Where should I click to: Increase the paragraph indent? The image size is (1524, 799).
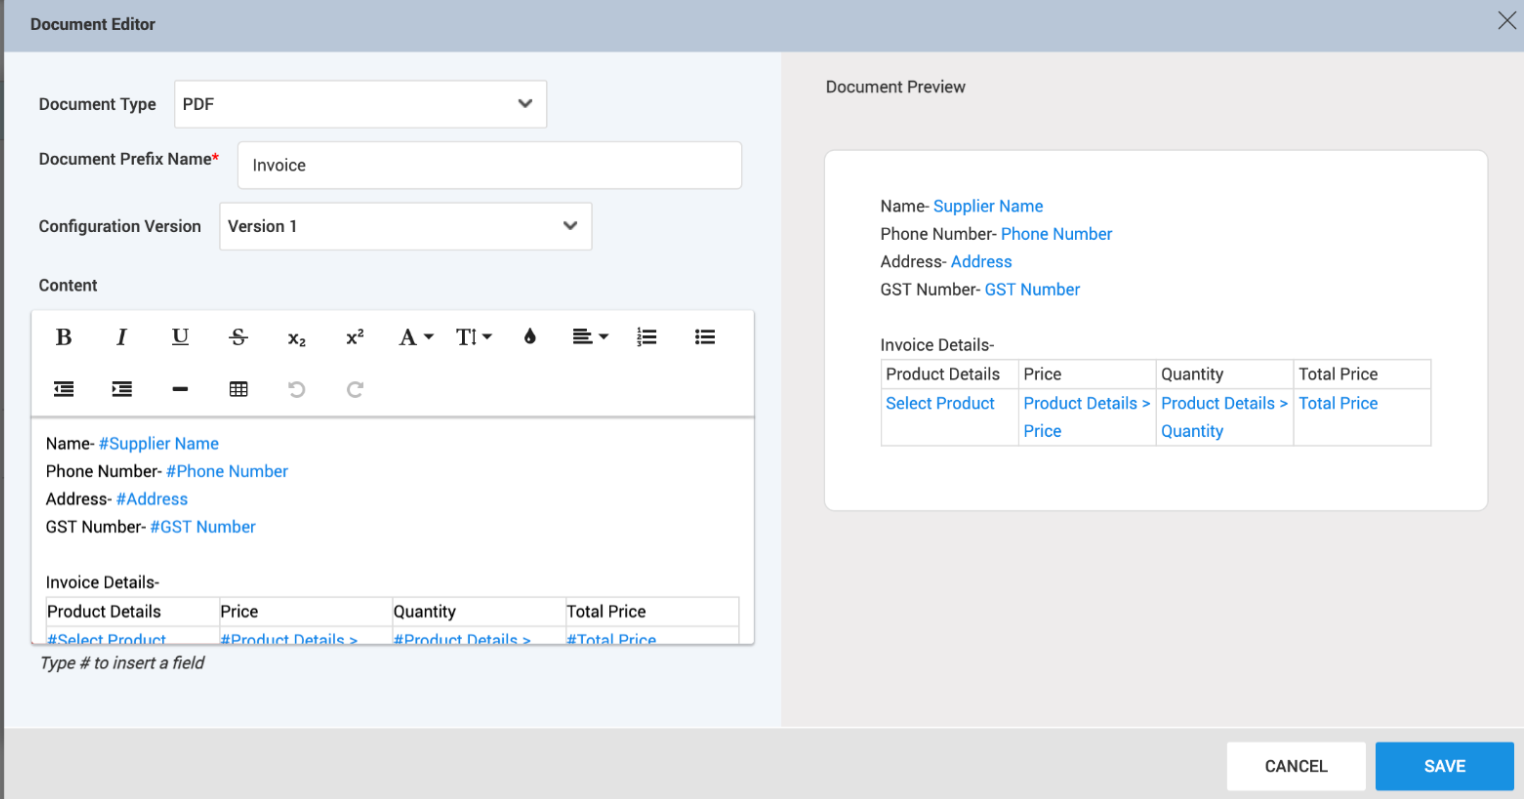click(x=122, y=389)
